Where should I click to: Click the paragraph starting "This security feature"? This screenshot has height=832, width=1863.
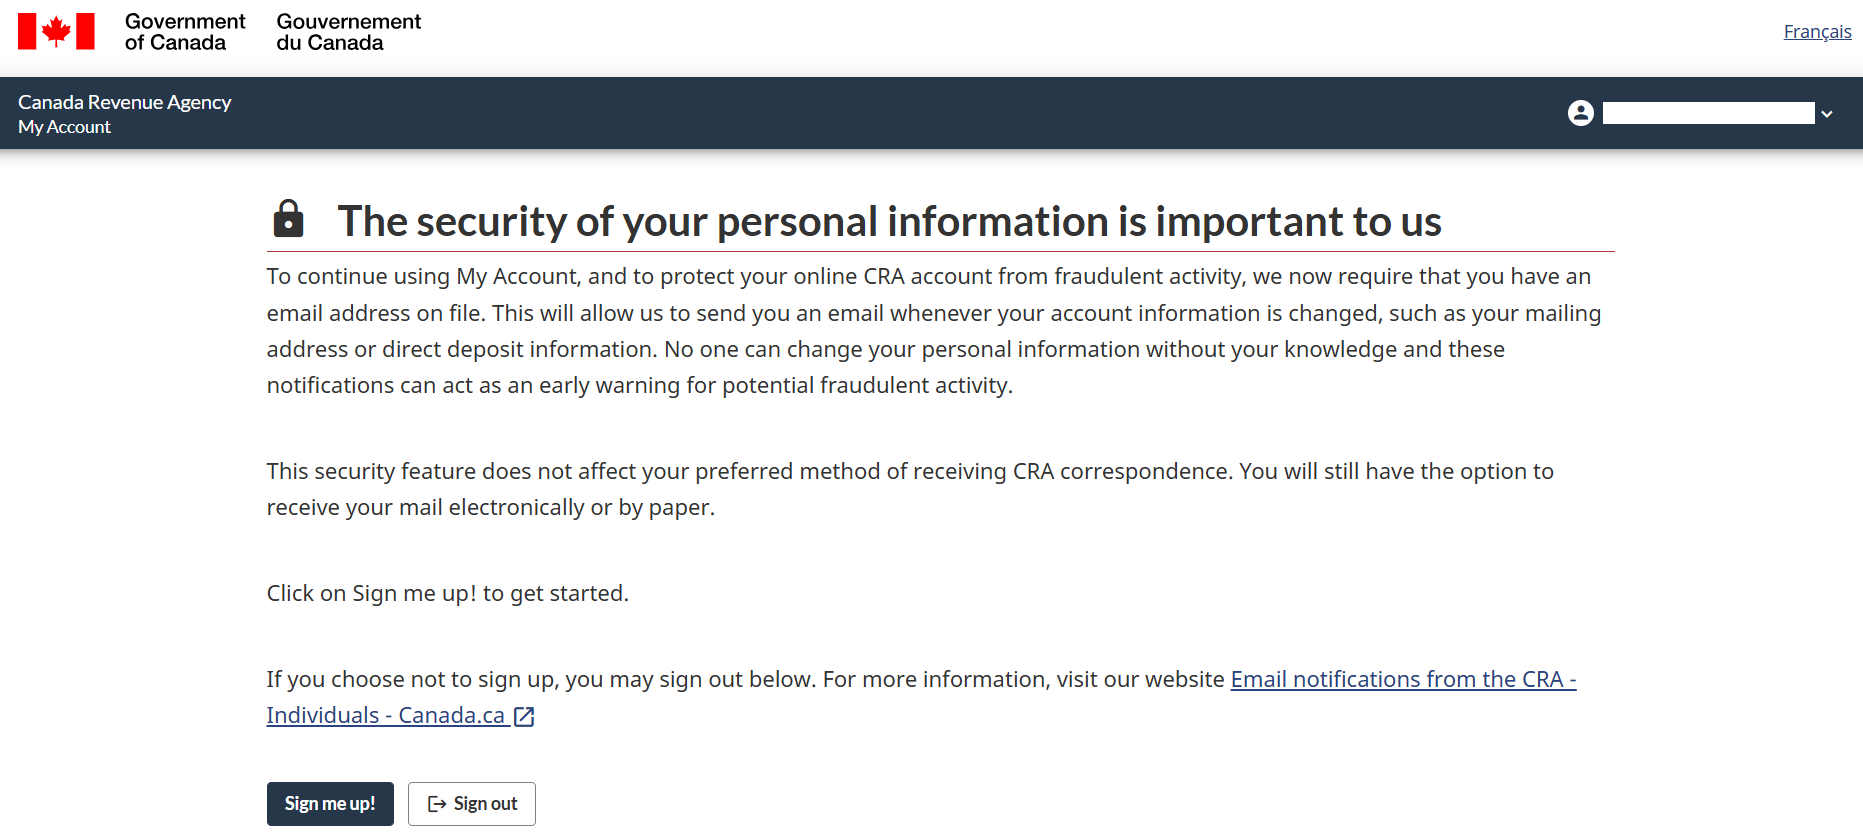click(x=909, y=489)
